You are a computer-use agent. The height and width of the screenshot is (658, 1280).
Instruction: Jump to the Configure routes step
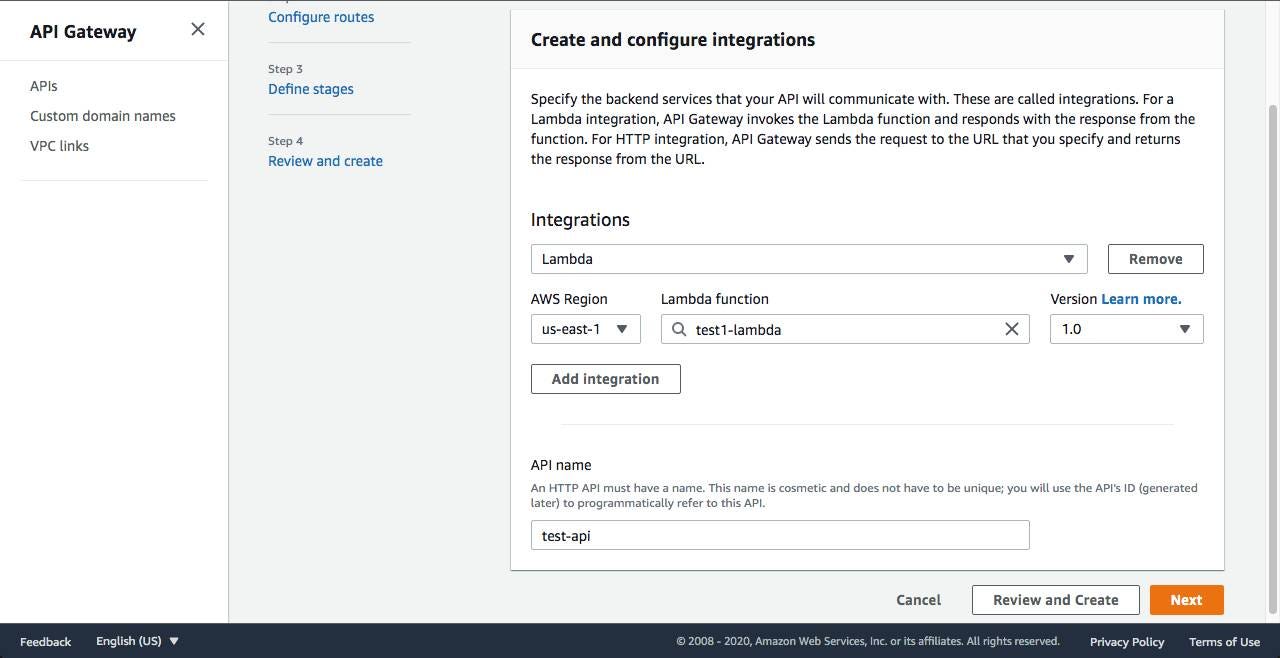(321, 17)
